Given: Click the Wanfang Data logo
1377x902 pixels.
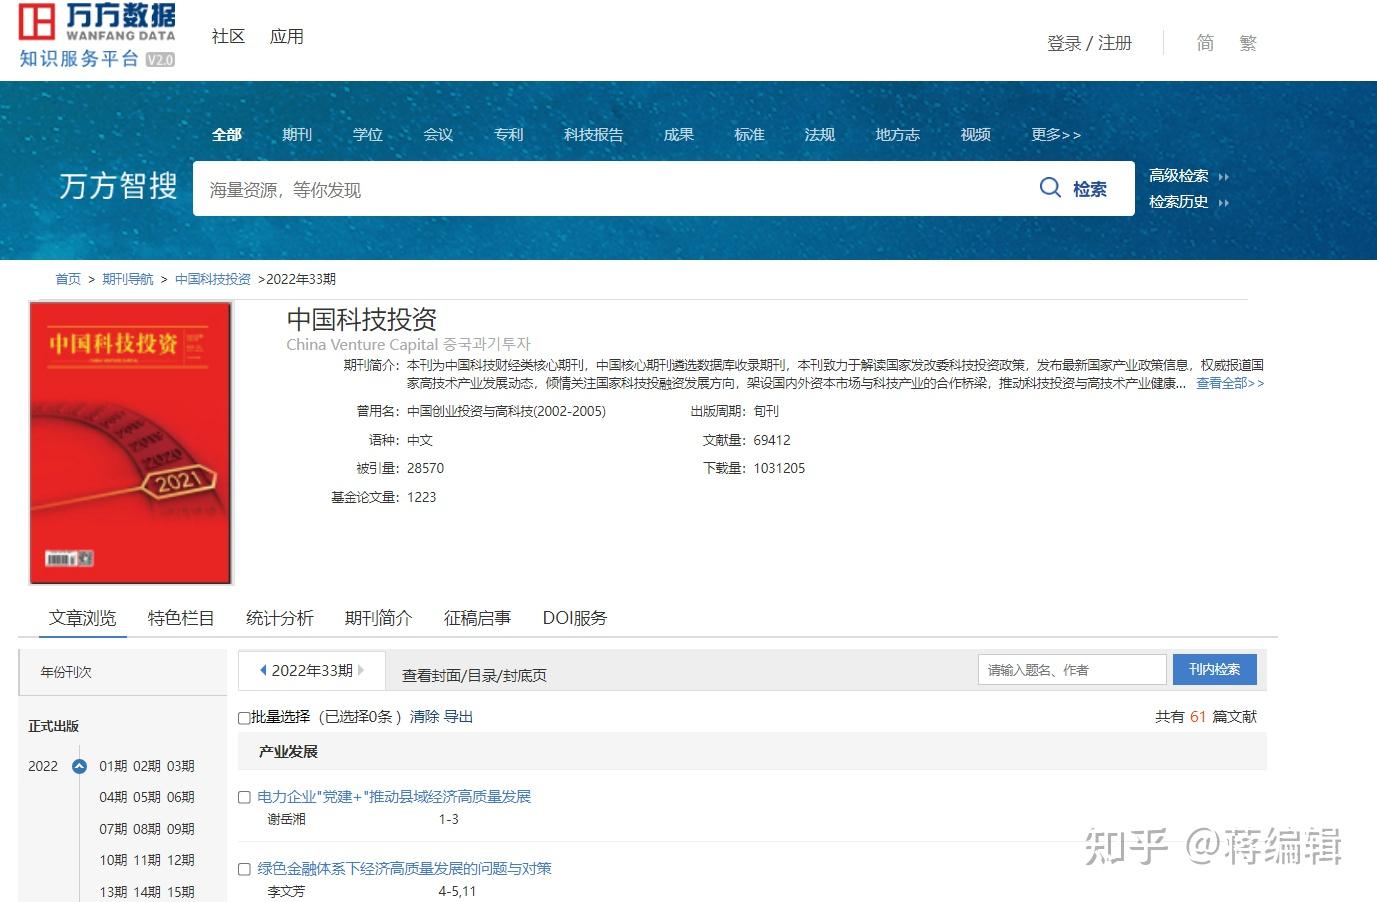Looking at the screenshot, I should tap(97, 35).
